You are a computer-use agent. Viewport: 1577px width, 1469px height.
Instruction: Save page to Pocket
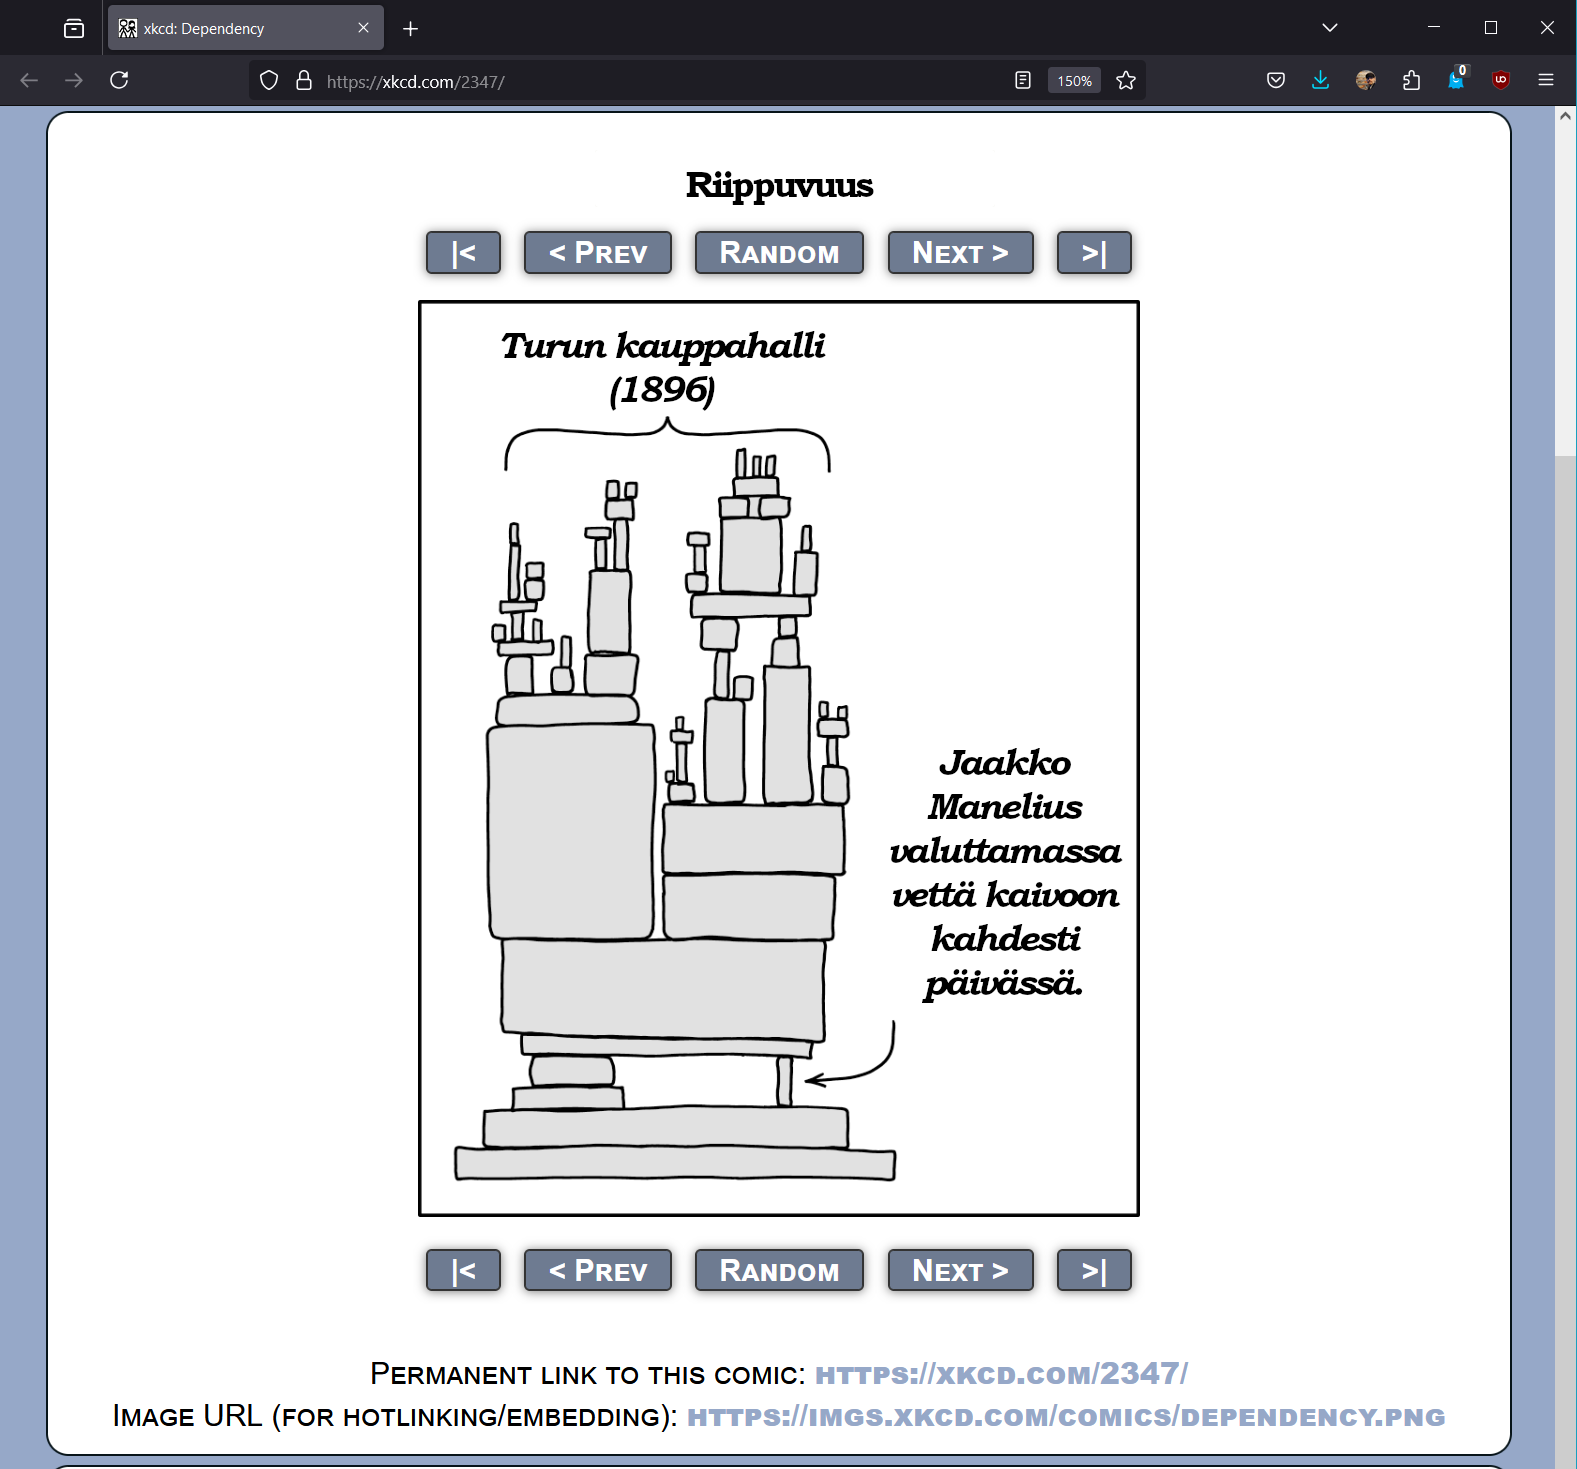1276,80
